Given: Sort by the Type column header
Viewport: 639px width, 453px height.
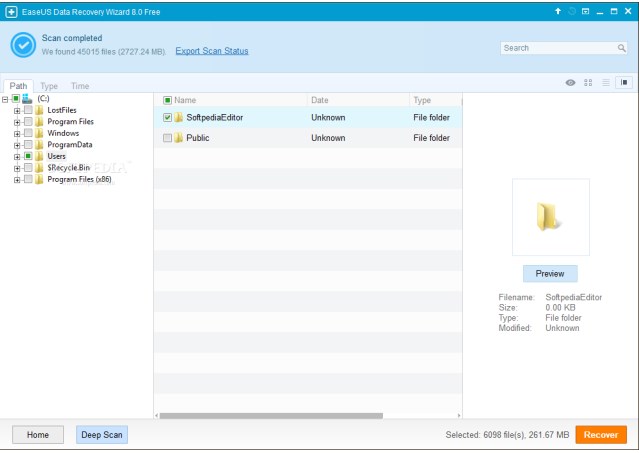Looking at the screenshot, I should point(422,100).
